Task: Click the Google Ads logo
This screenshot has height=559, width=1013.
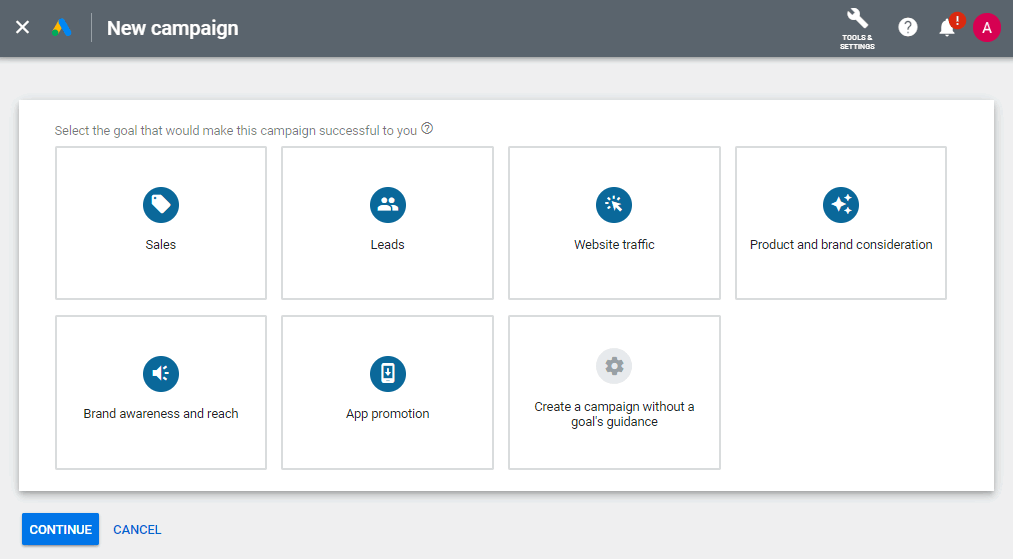Action: coord(62,28)
